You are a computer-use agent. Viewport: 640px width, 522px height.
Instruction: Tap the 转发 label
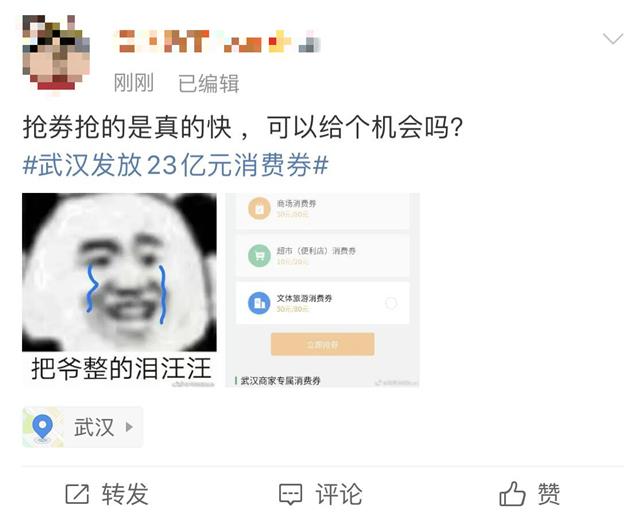point(124,494)
